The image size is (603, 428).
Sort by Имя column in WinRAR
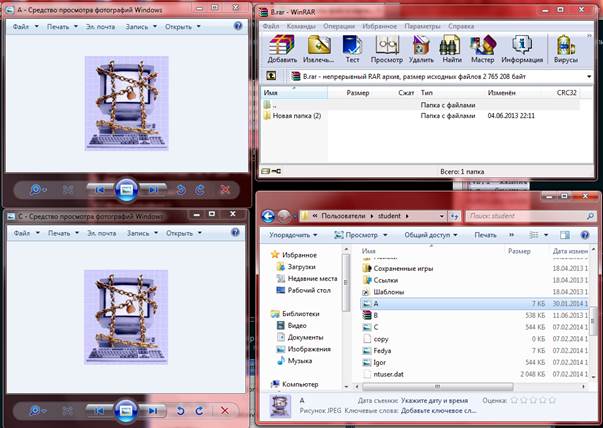coord(295,93)
